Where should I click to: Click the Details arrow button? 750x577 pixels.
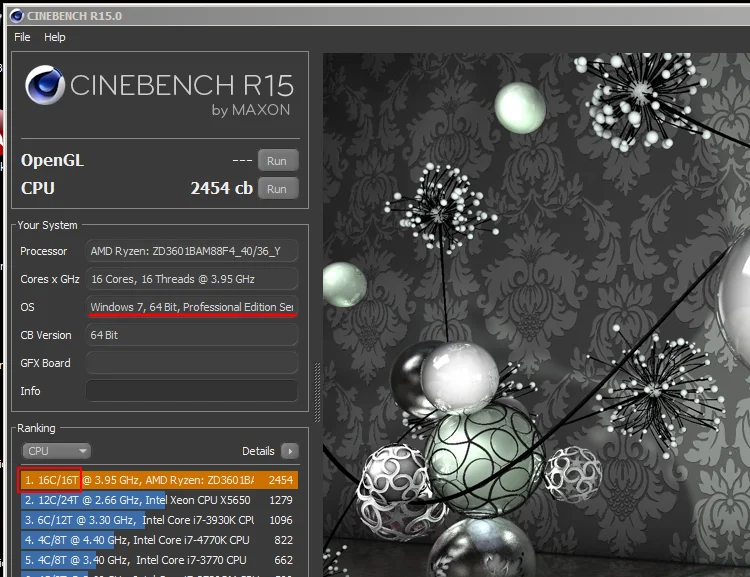(x=290, y=451)
